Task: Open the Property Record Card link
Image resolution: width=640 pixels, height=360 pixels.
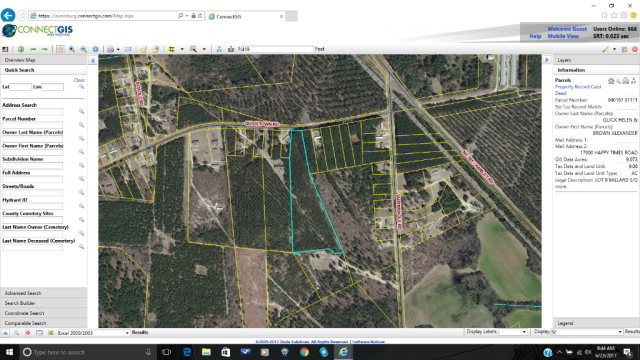Action: (x=578, y=87)
